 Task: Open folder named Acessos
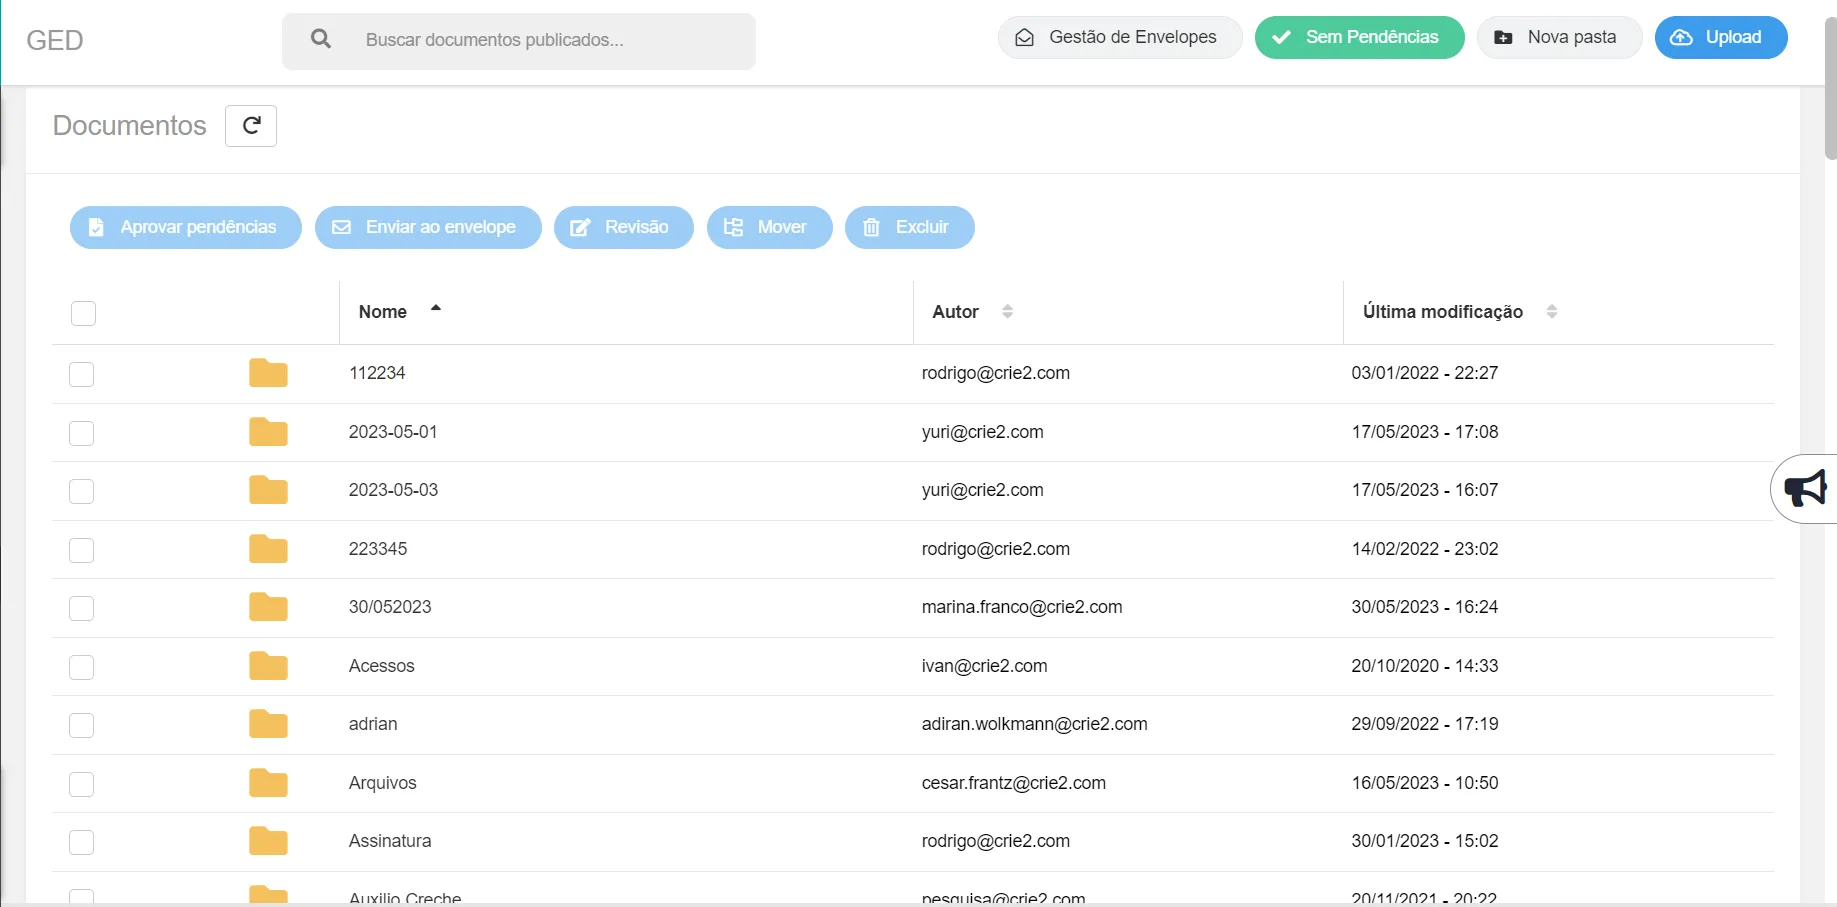381,666
